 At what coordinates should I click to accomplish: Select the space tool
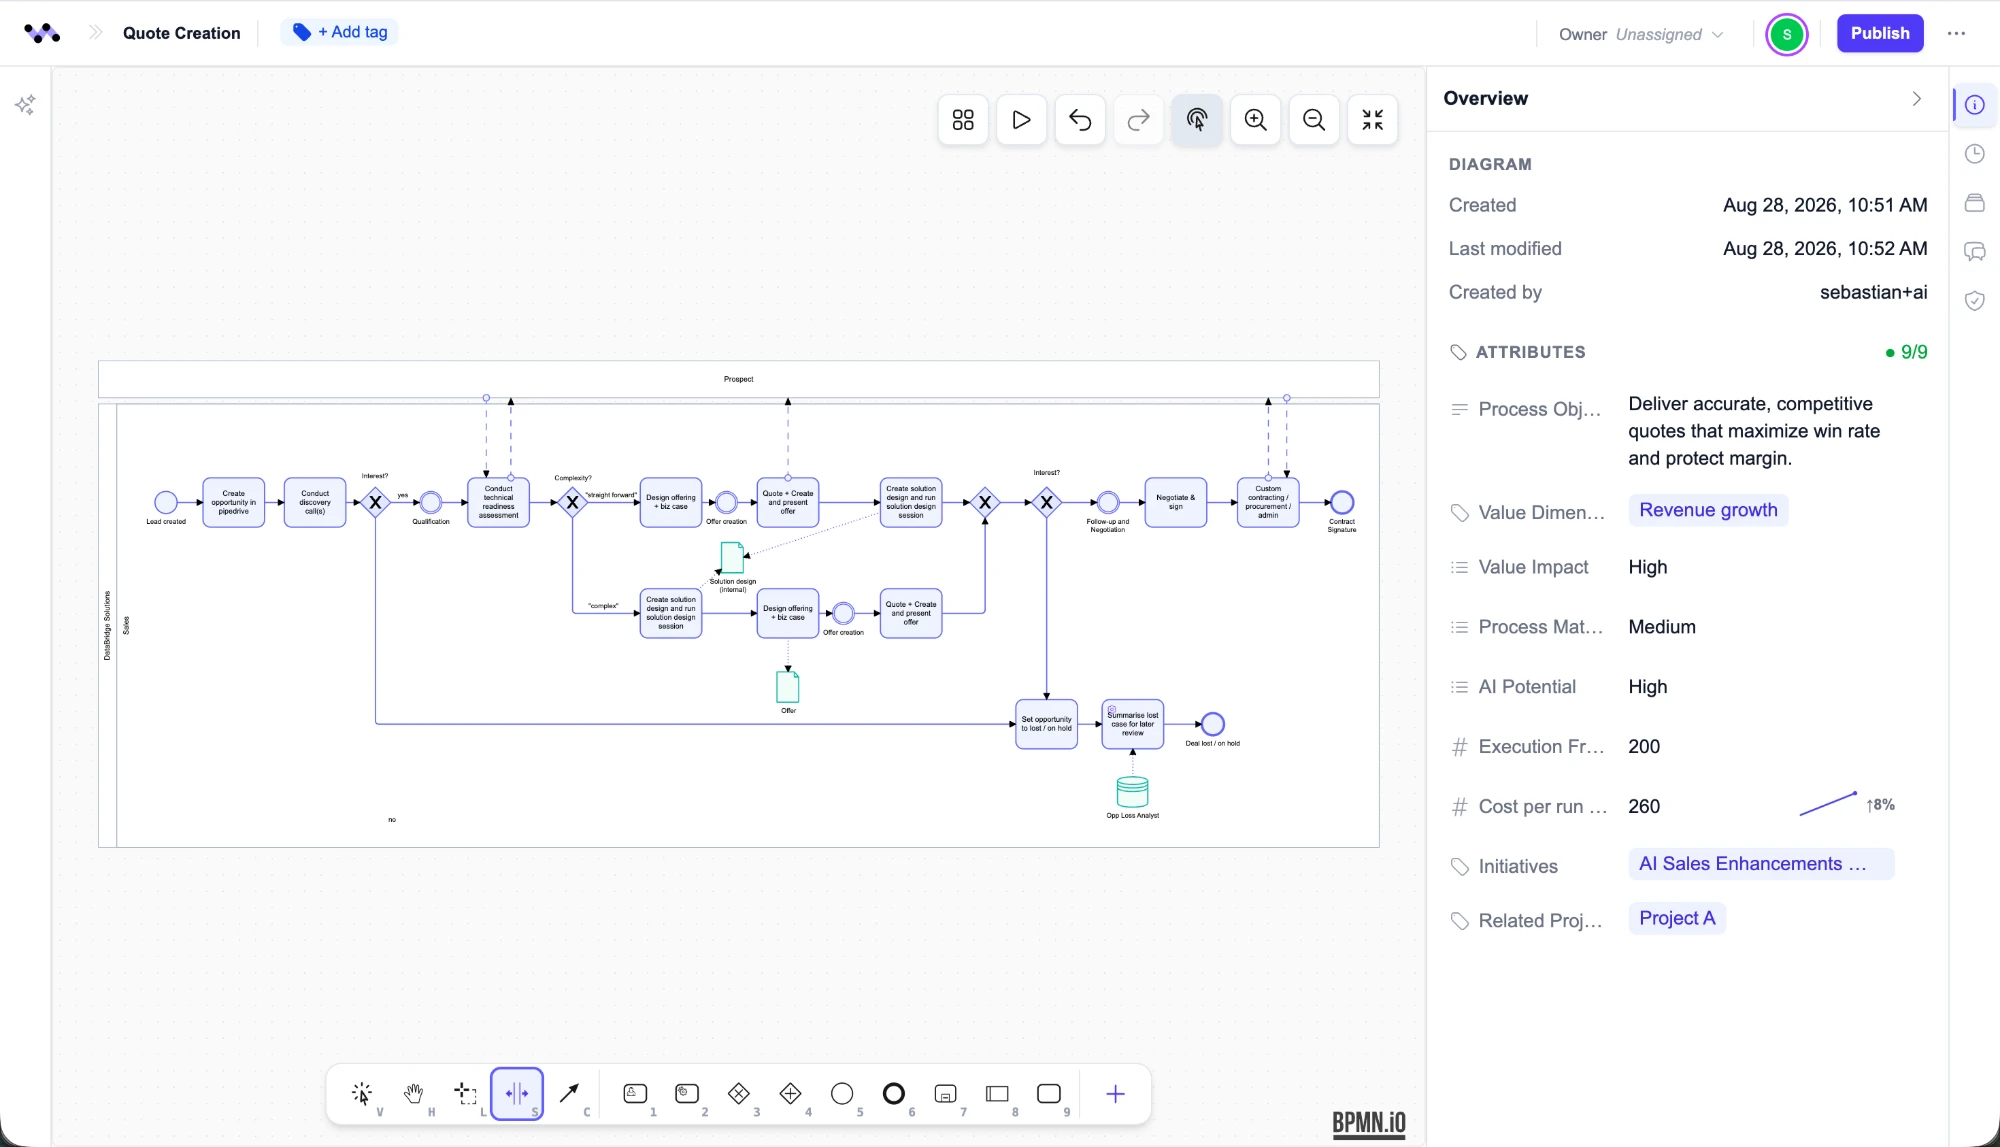(517, 1094)
